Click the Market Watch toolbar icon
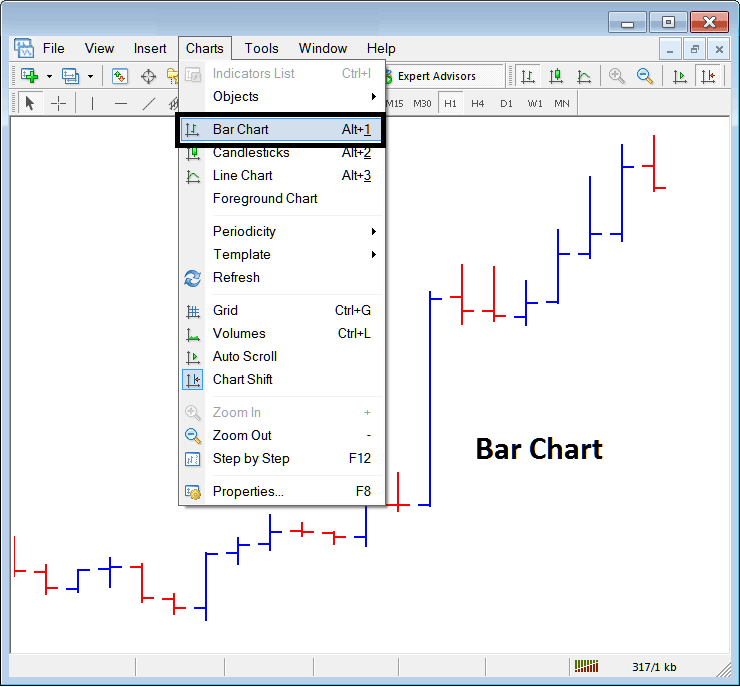The width and height of the screenshot is (740, 687). coord(120,76)
